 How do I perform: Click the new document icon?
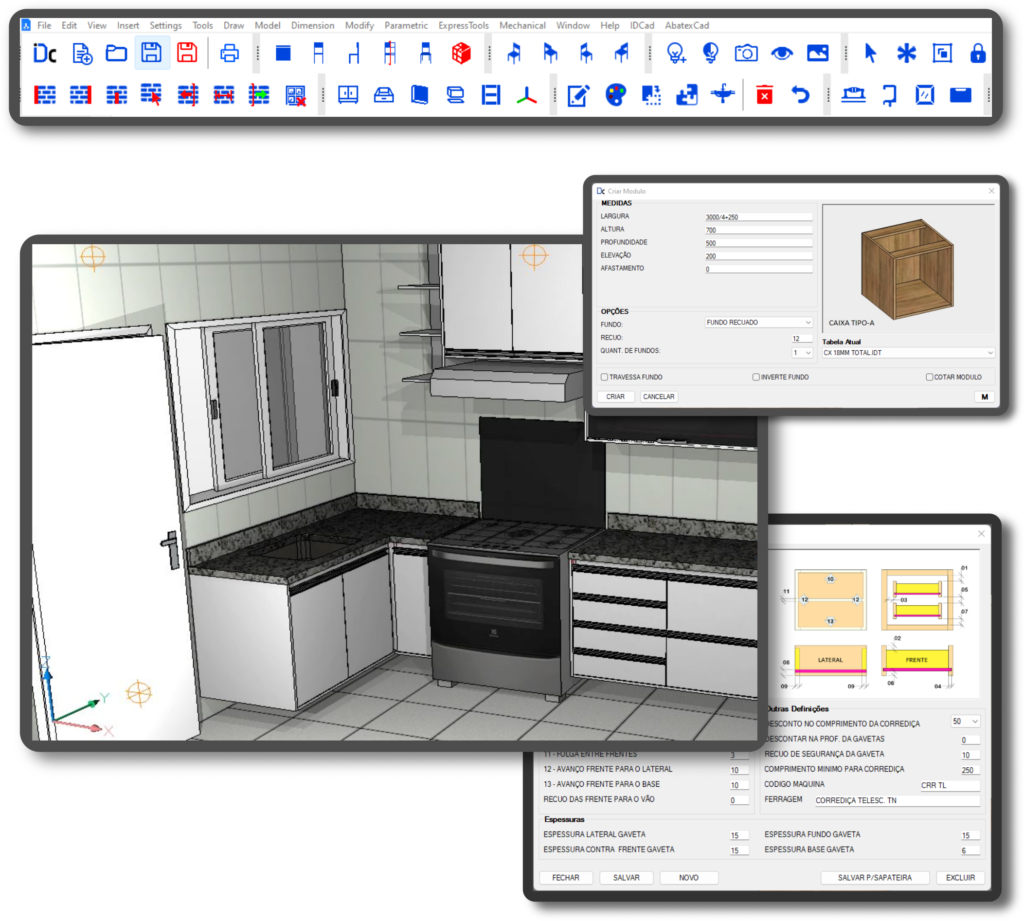[82, 53]
